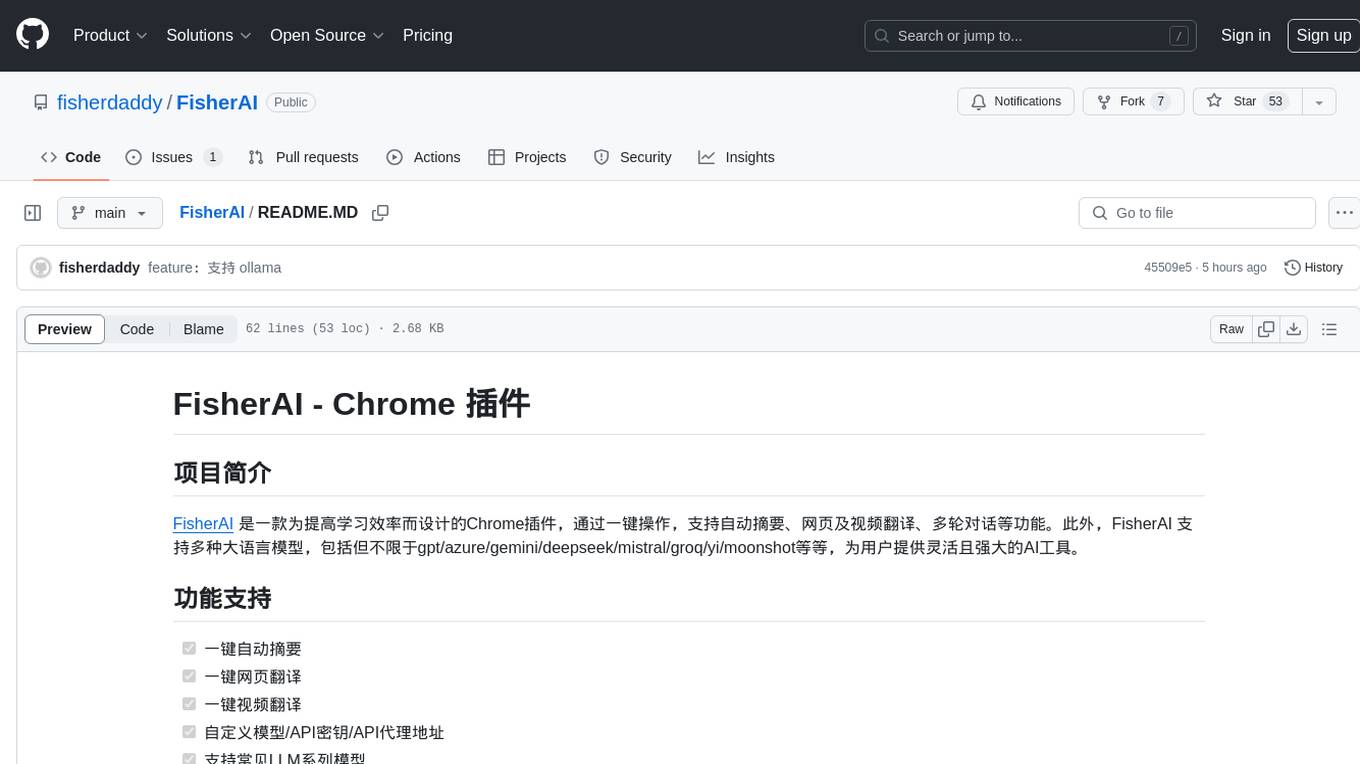Open the Security tab
1360x764 pixels.
[632, 157]
